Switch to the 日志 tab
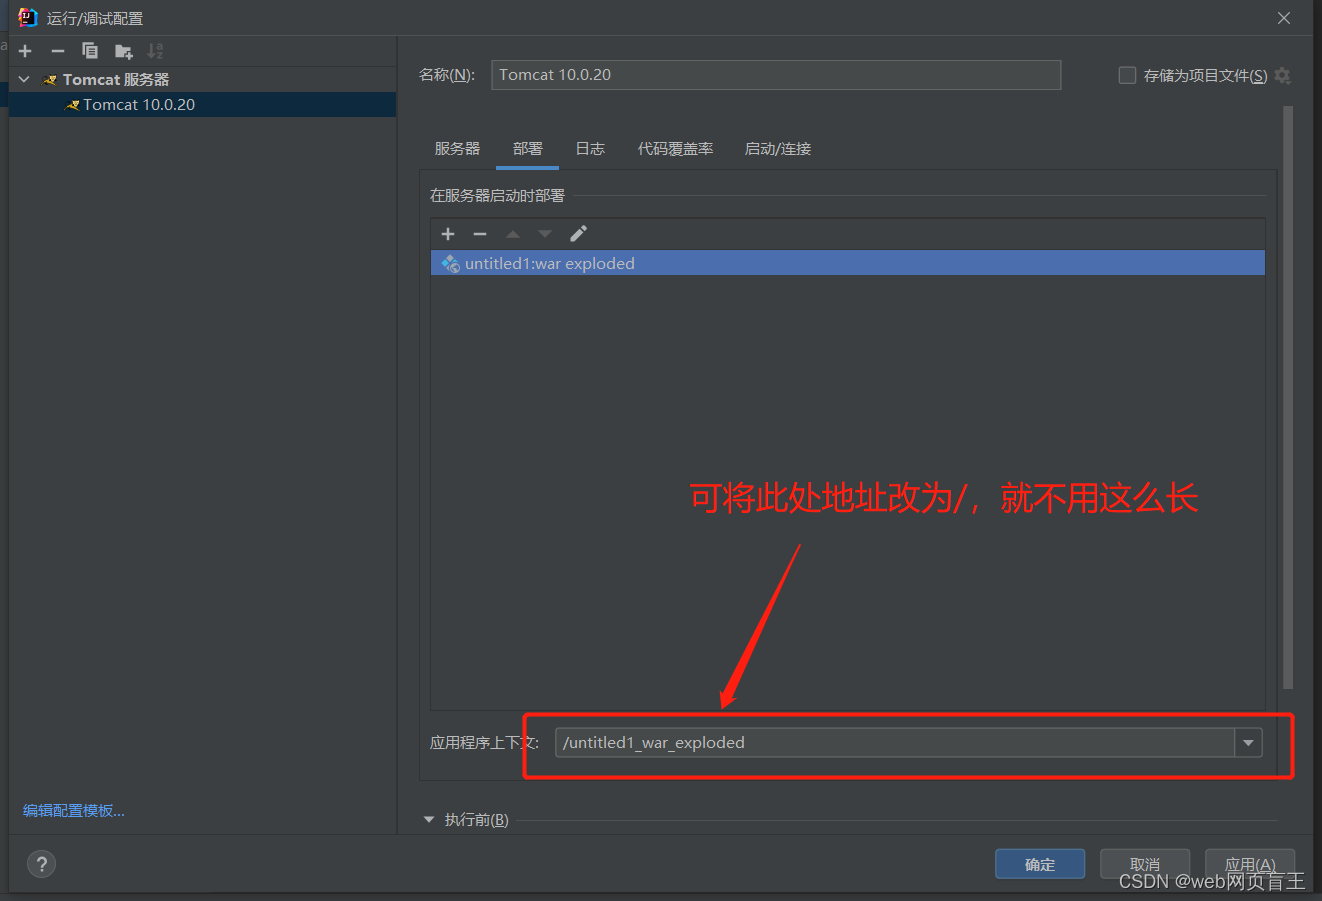Image resolution: width=1322 pixels, height=901 pixels. tap(590, 149)
